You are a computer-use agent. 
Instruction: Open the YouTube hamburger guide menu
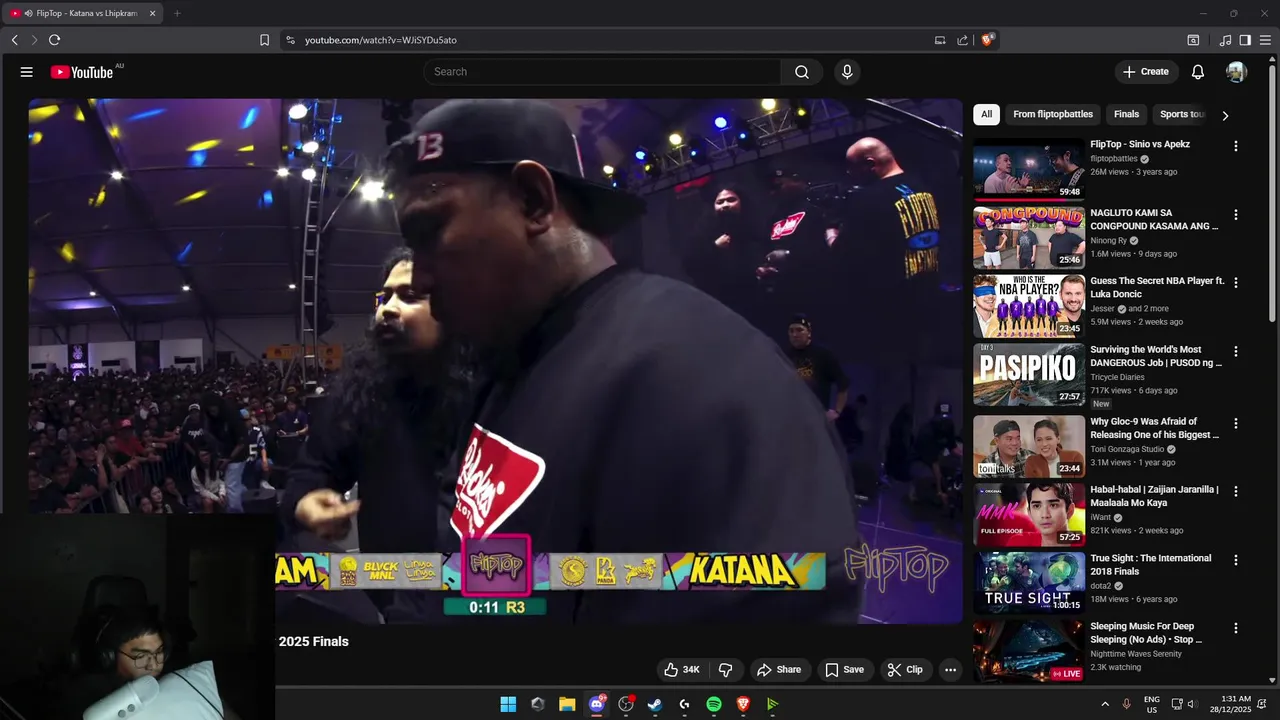27,72
